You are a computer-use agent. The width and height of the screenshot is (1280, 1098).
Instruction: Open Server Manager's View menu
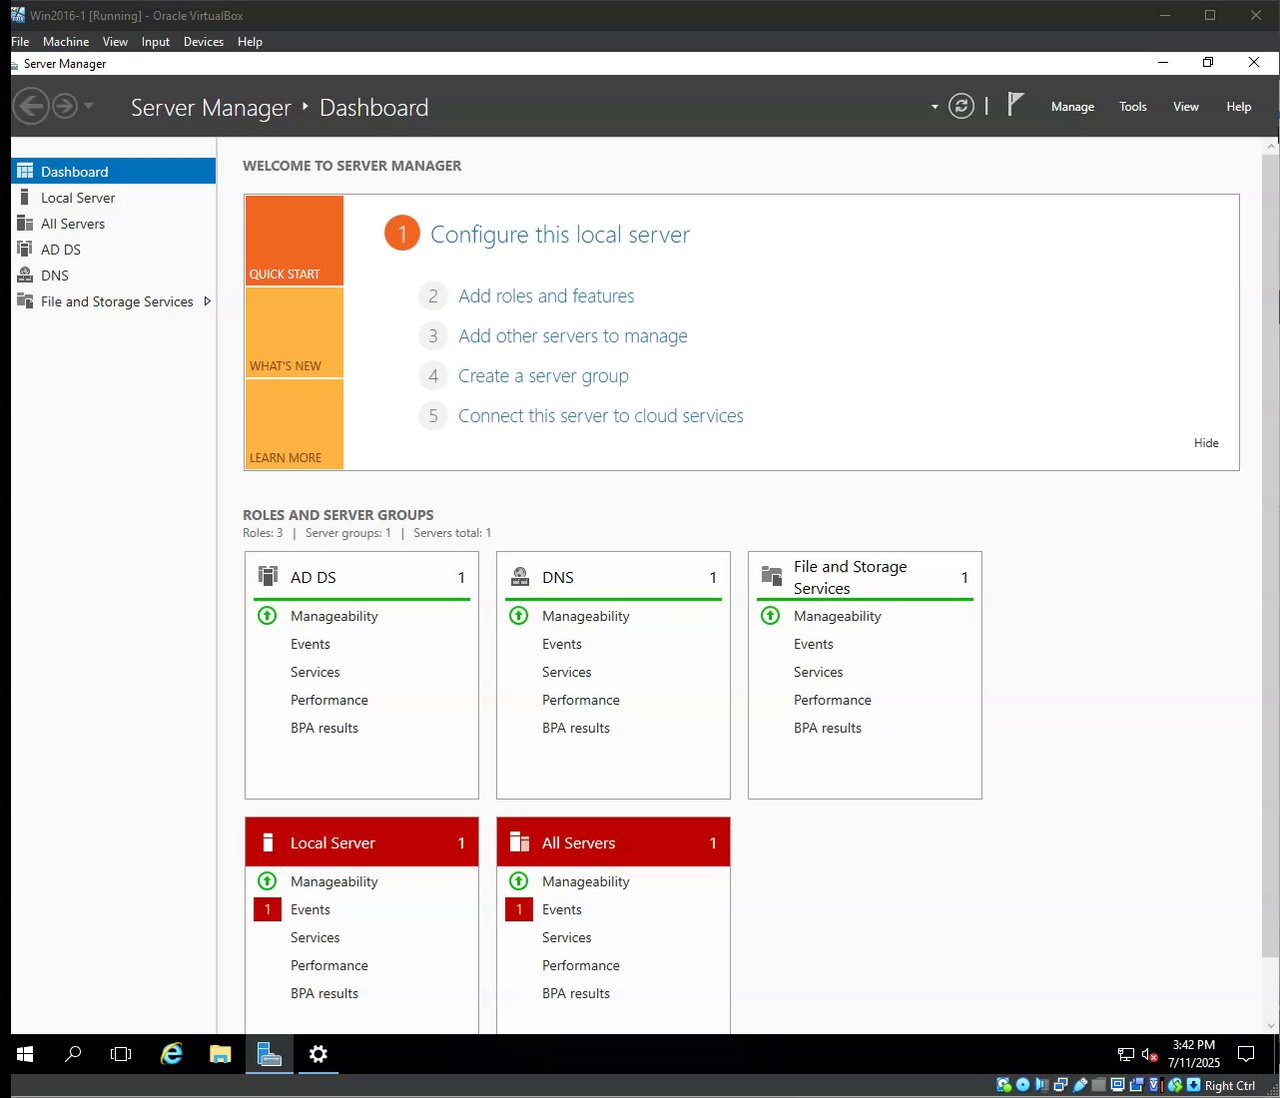tap(1186, 106)
